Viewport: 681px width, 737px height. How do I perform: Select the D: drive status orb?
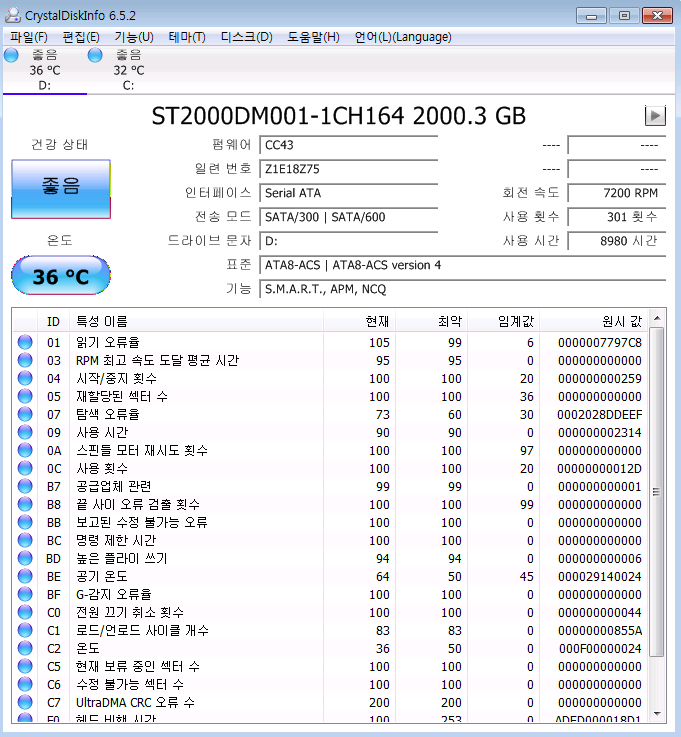pyautogui.click(x=11, y=55)
